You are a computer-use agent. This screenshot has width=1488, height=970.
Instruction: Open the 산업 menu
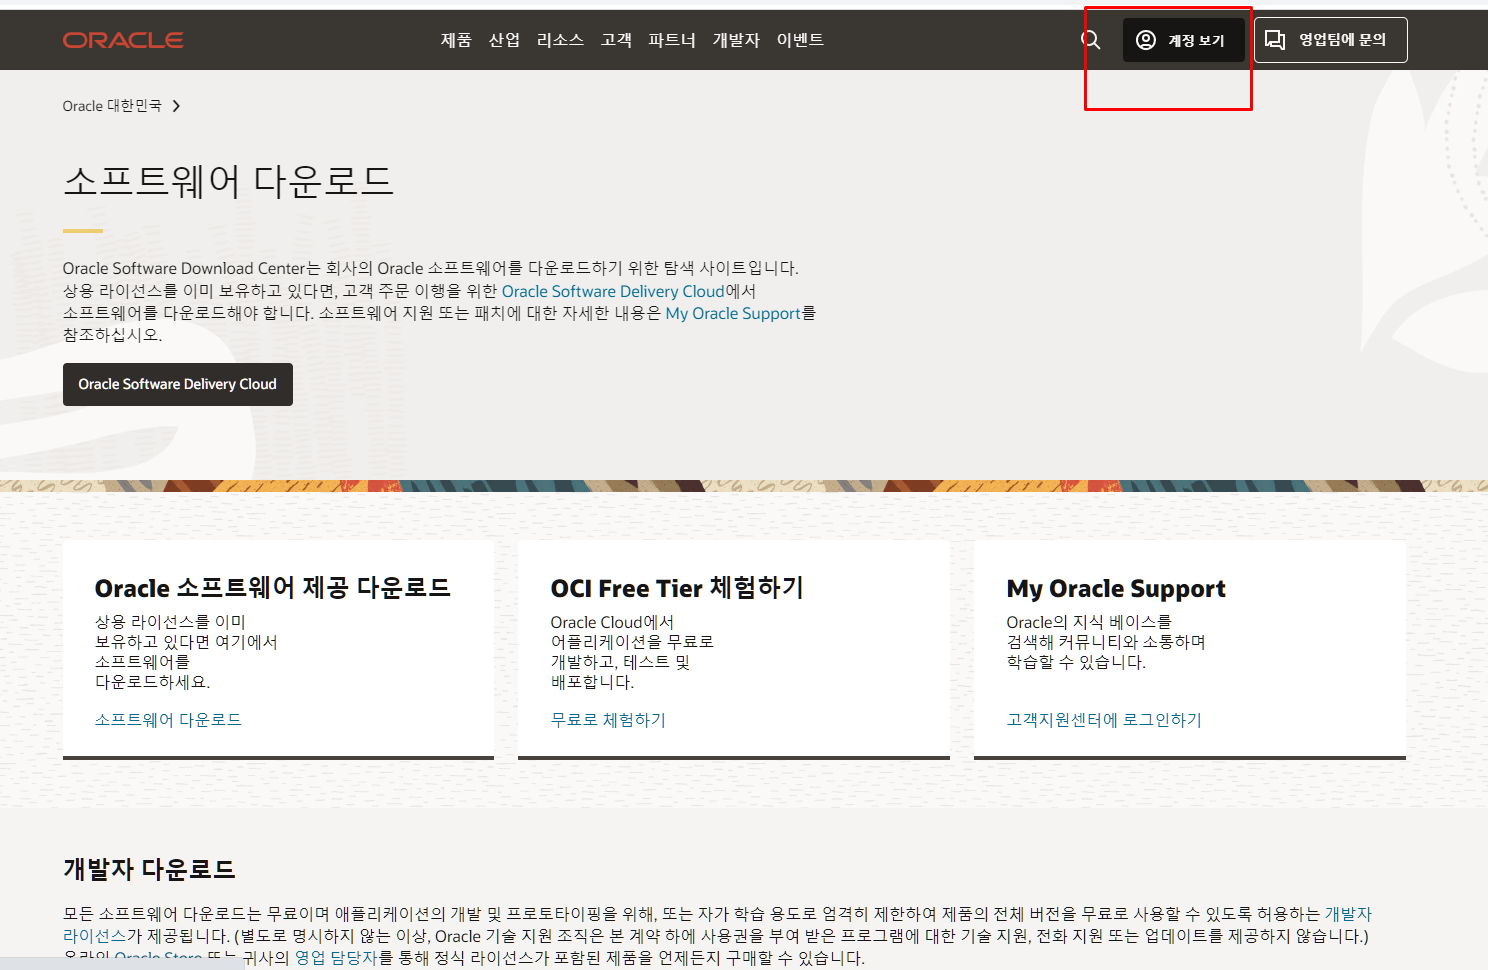pyautogui.click(x=504, y=40)
